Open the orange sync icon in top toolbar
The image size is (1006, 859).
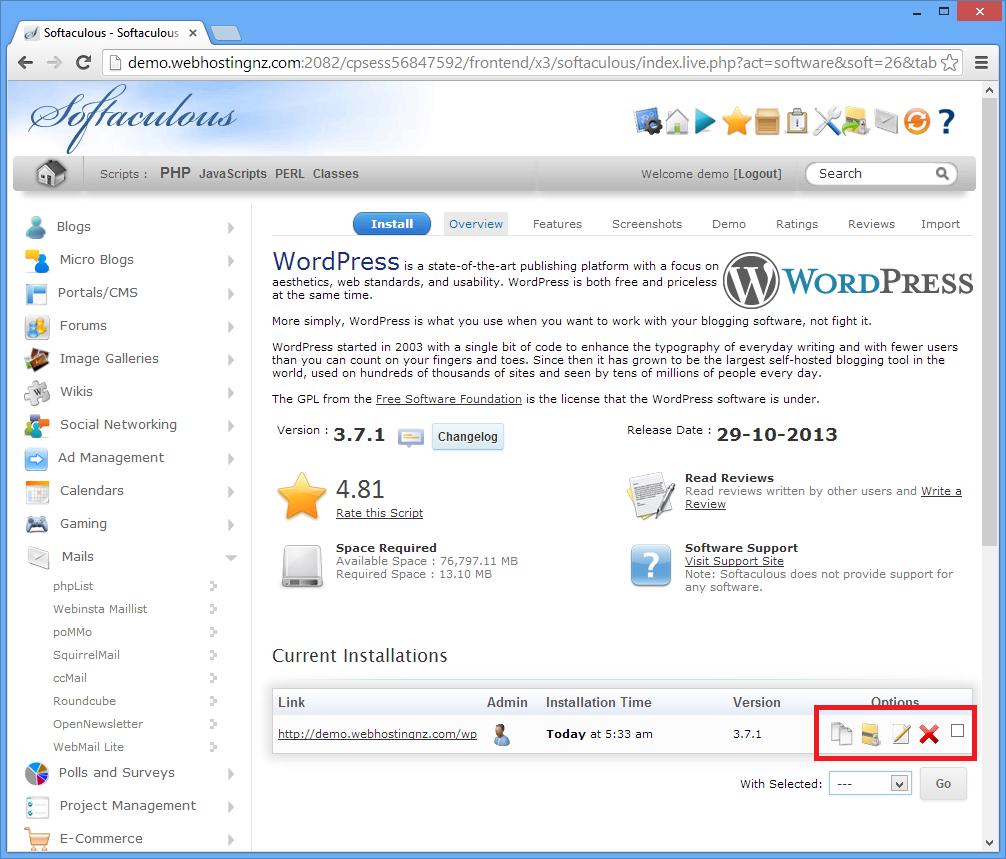tap(916, 122)
